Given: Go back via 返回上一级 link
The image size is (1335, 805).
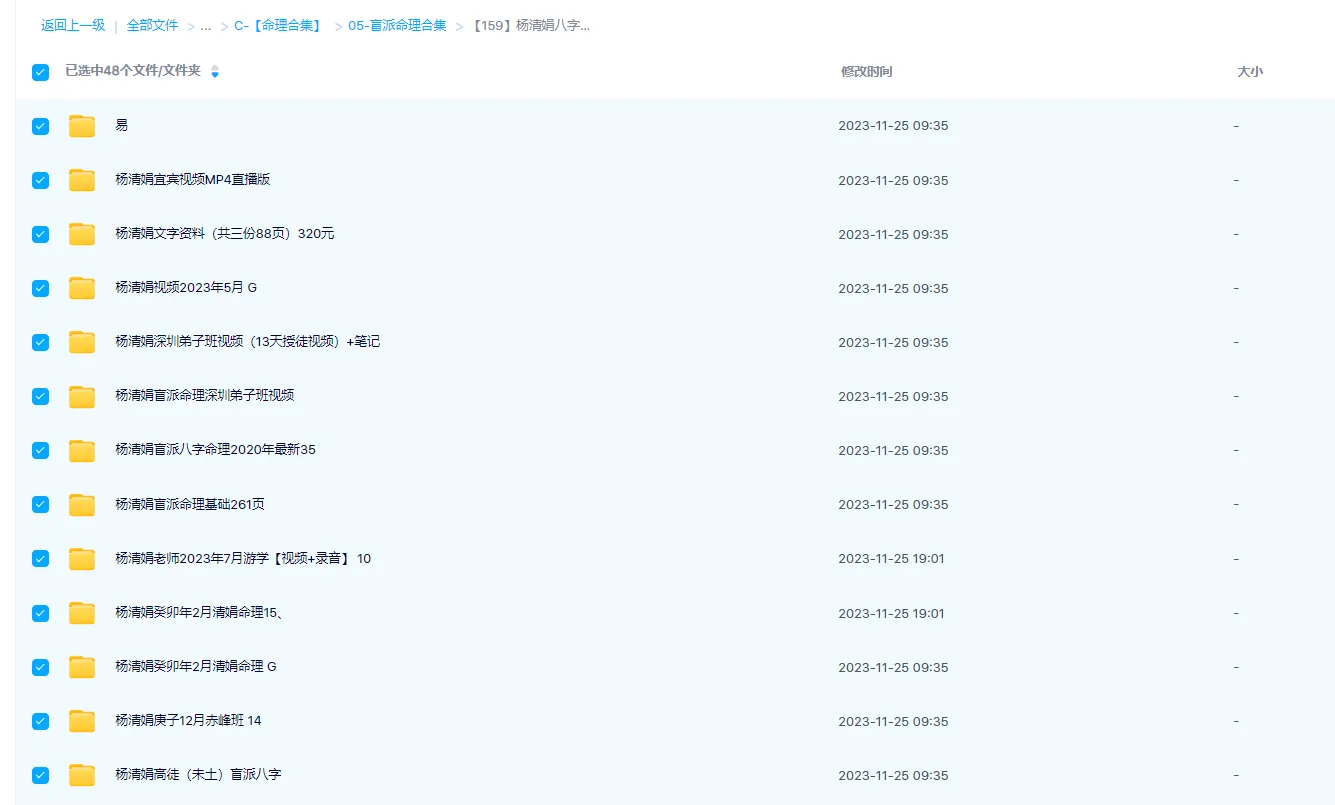Looking at the screenshot, I should 73,26.
